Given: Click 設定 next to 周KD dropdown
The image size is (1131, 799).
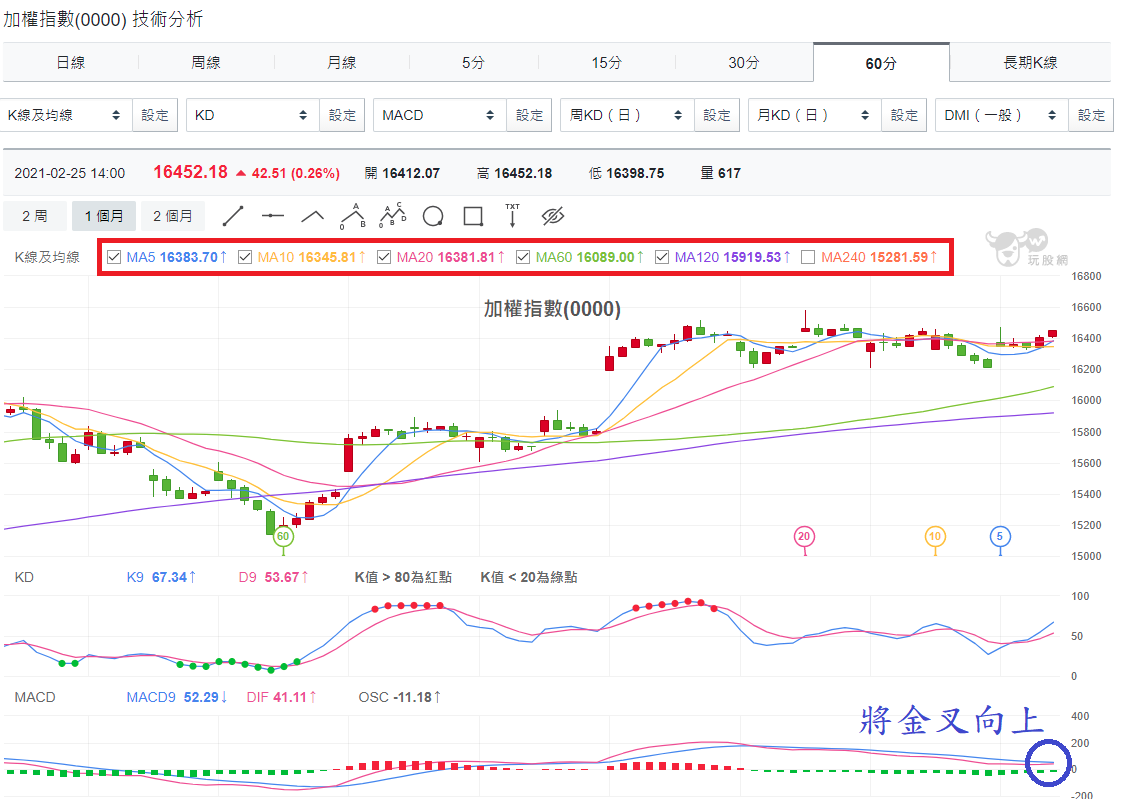Looking at the screenshot, I should pyautogui.click(x=716, y=115).
